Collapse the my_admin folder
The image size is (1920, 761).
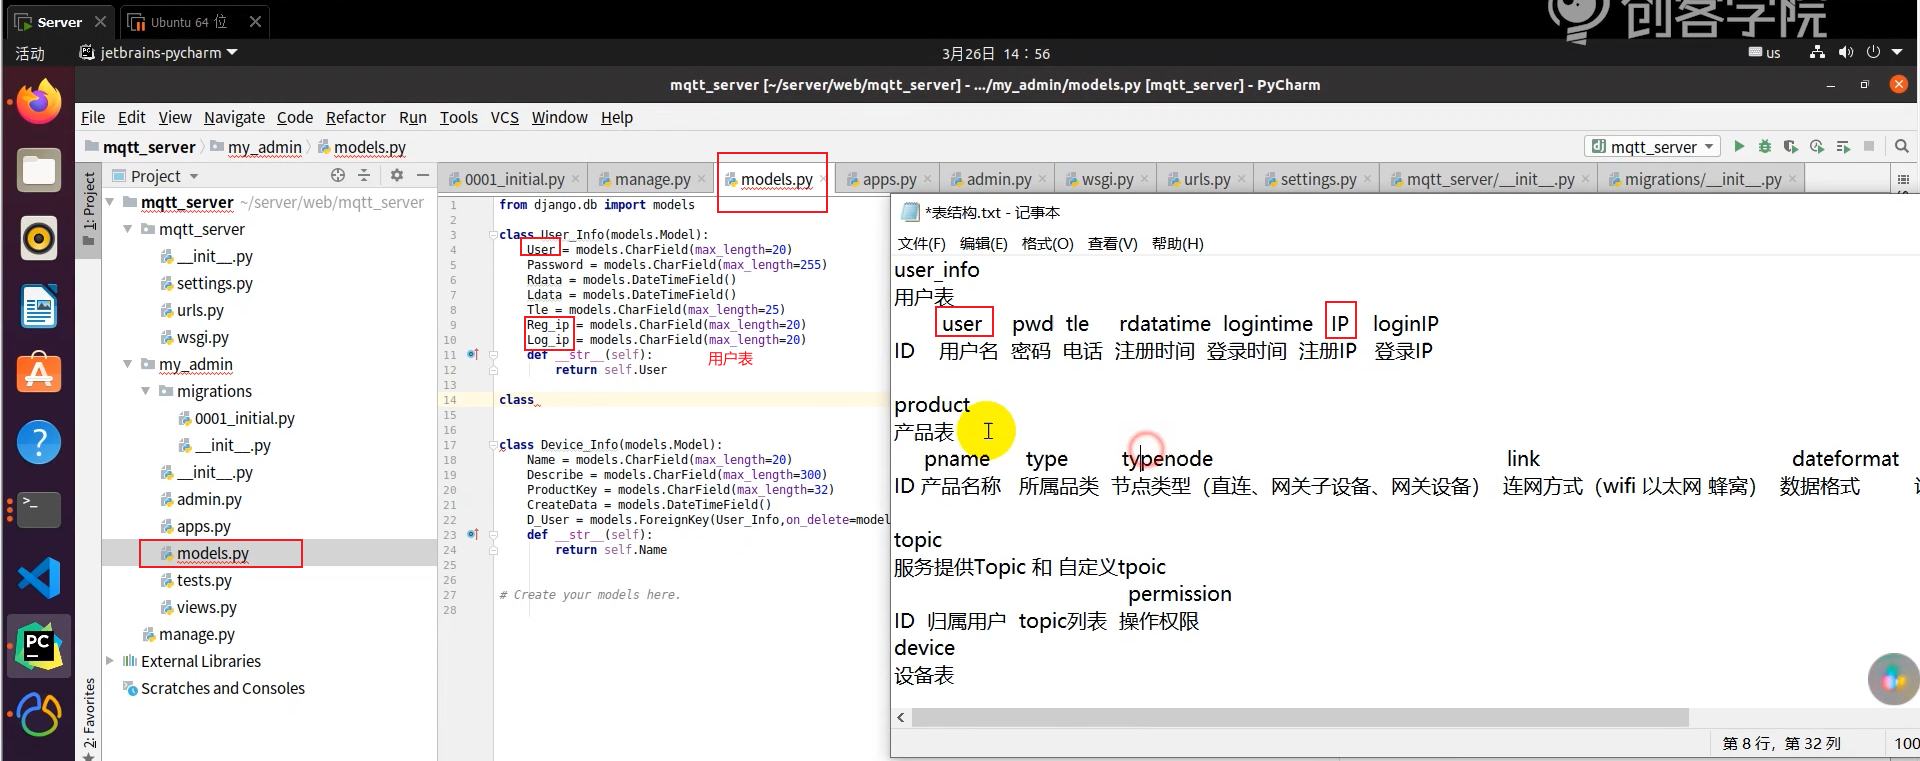[128, 364]
